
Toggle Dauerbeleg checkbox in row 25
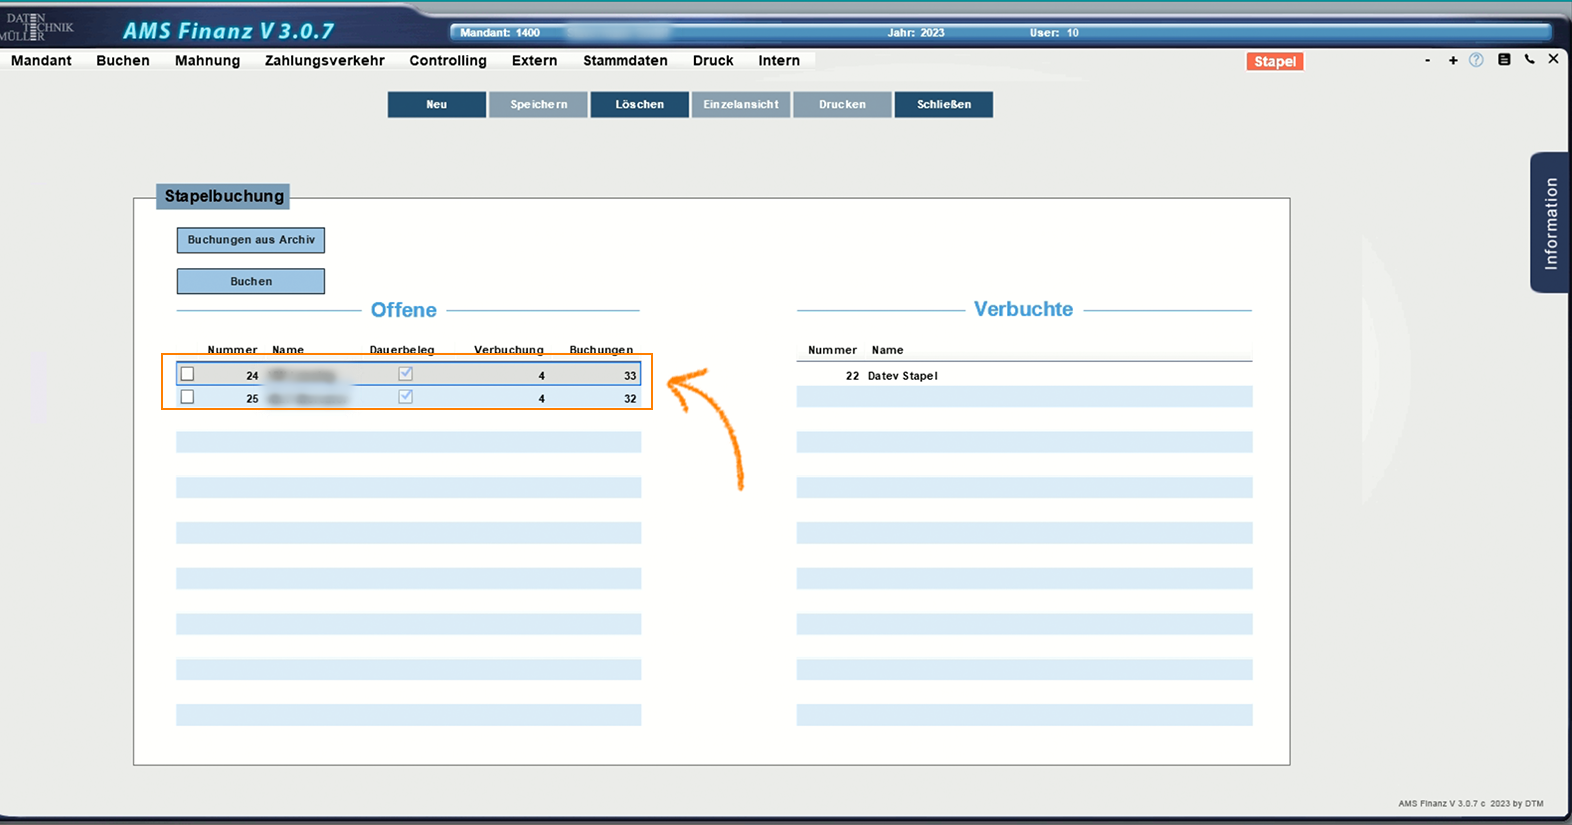[405, 397]
